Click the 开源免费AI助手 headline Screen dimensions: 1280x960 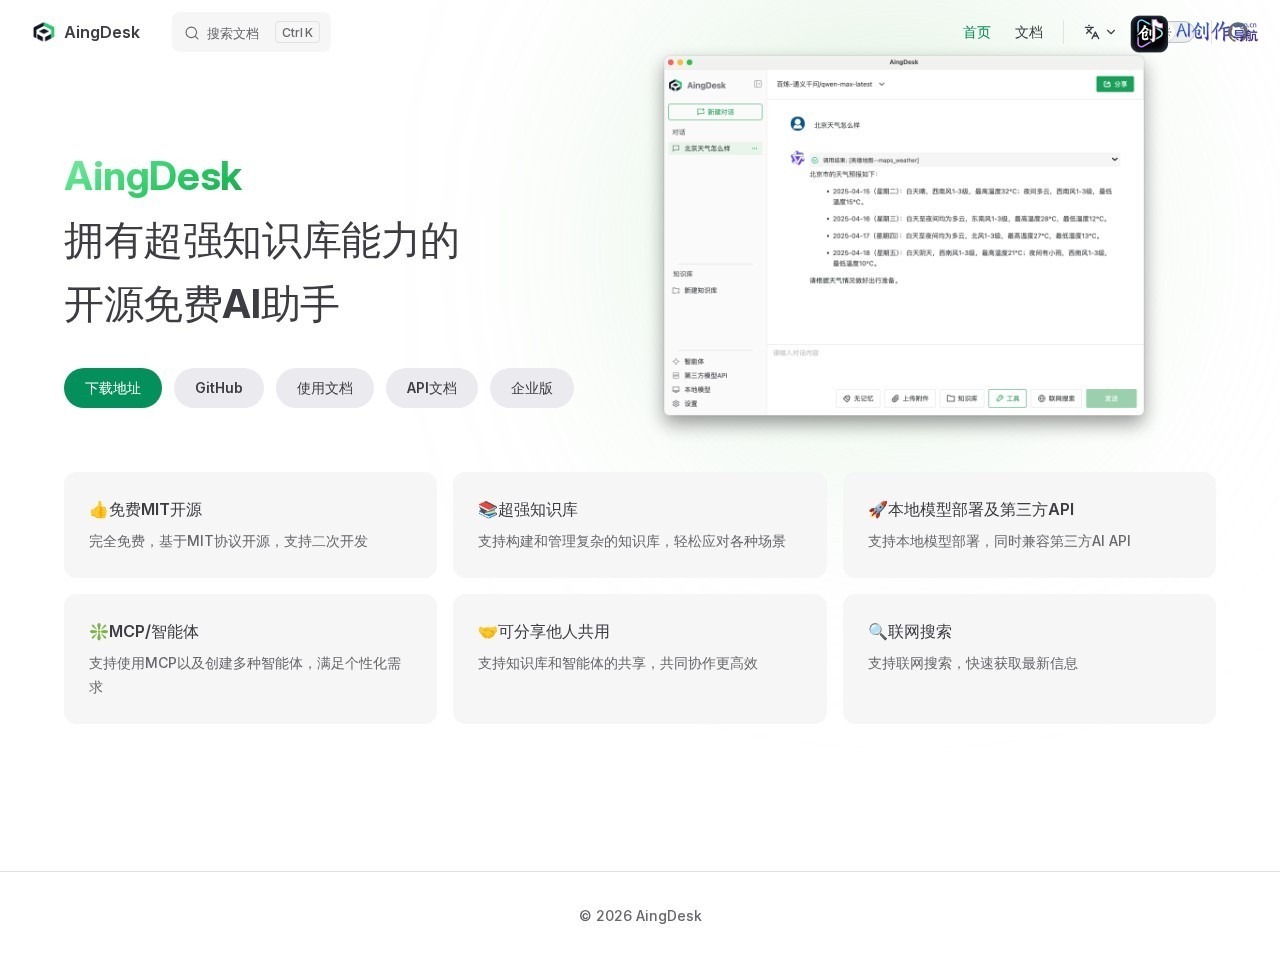[x=202, y=304]
